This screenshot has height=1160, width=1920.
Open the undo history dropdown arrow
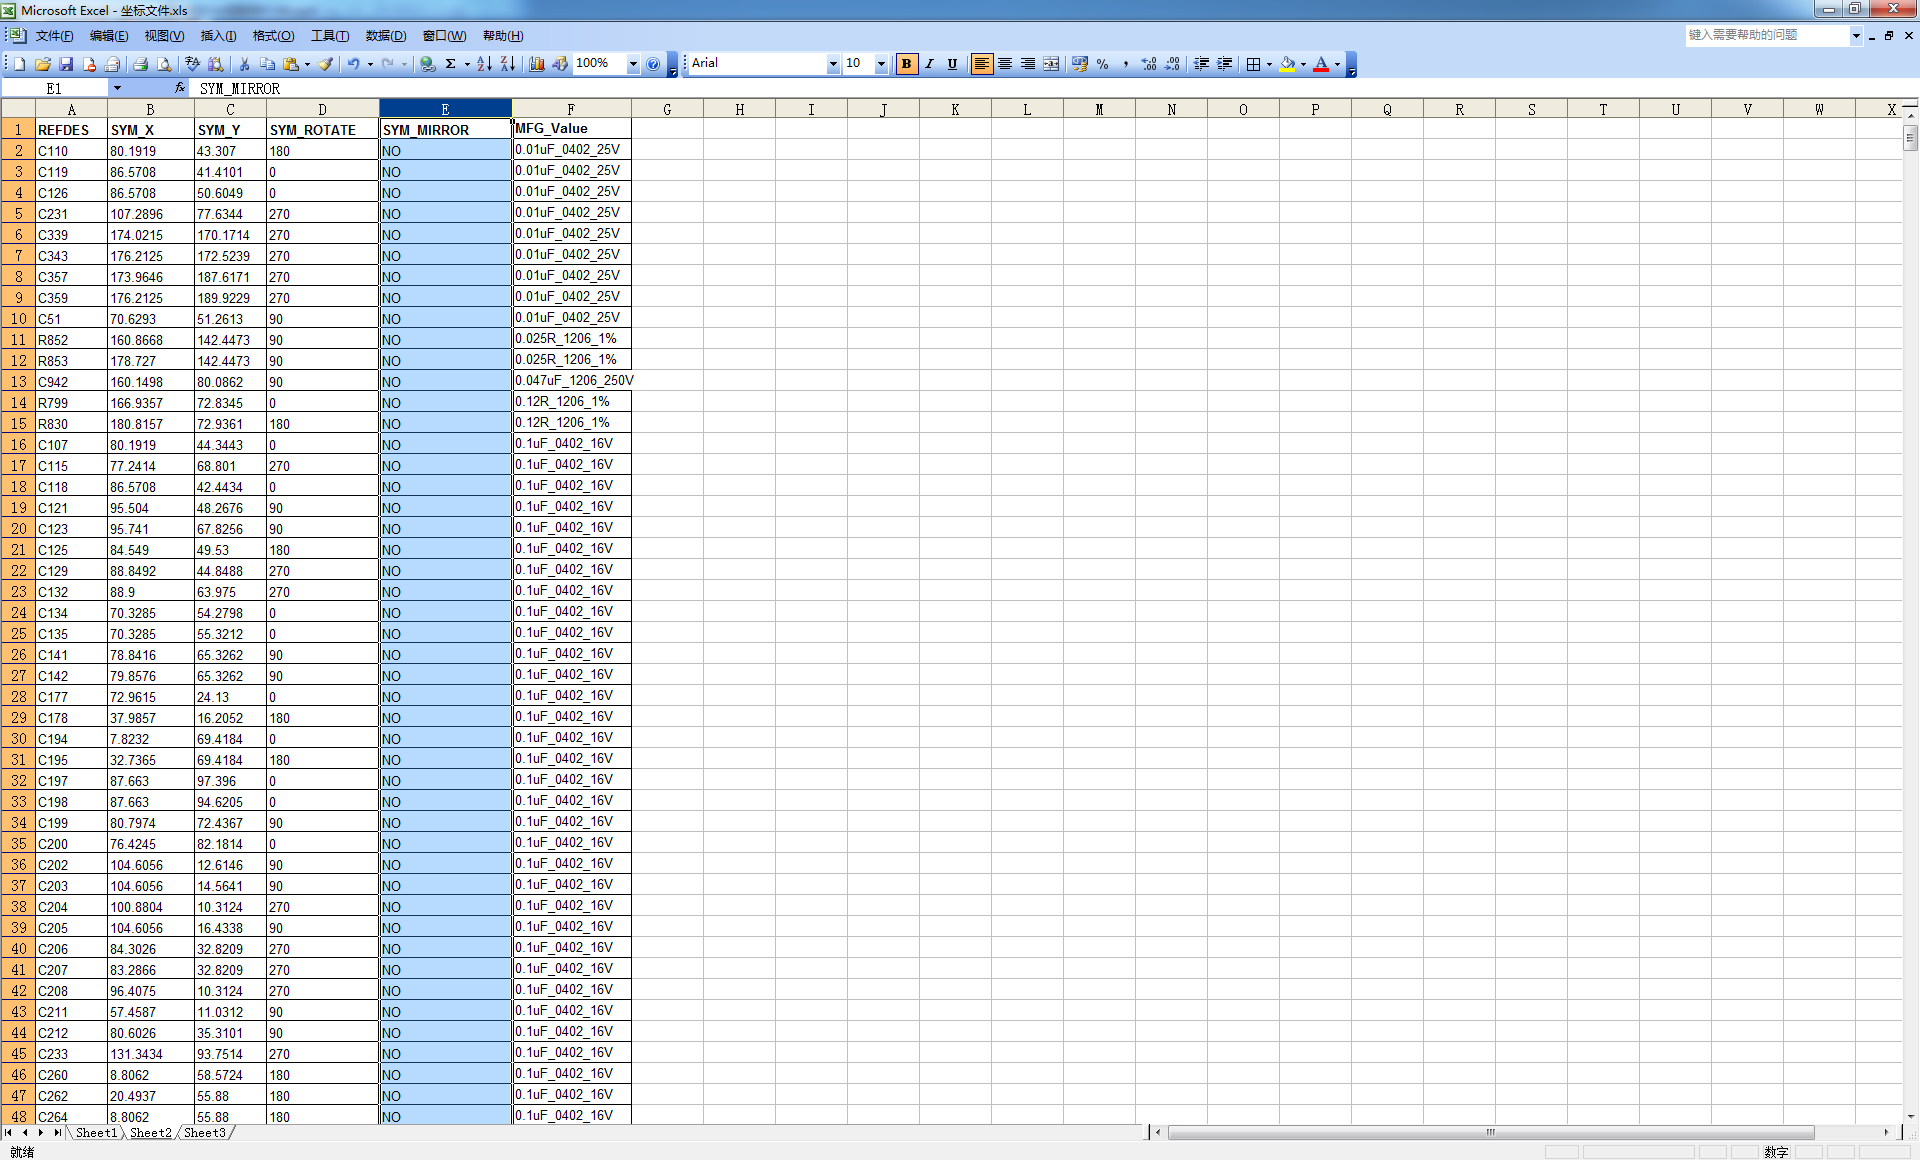pyautogui.click(x=370, y=64)
